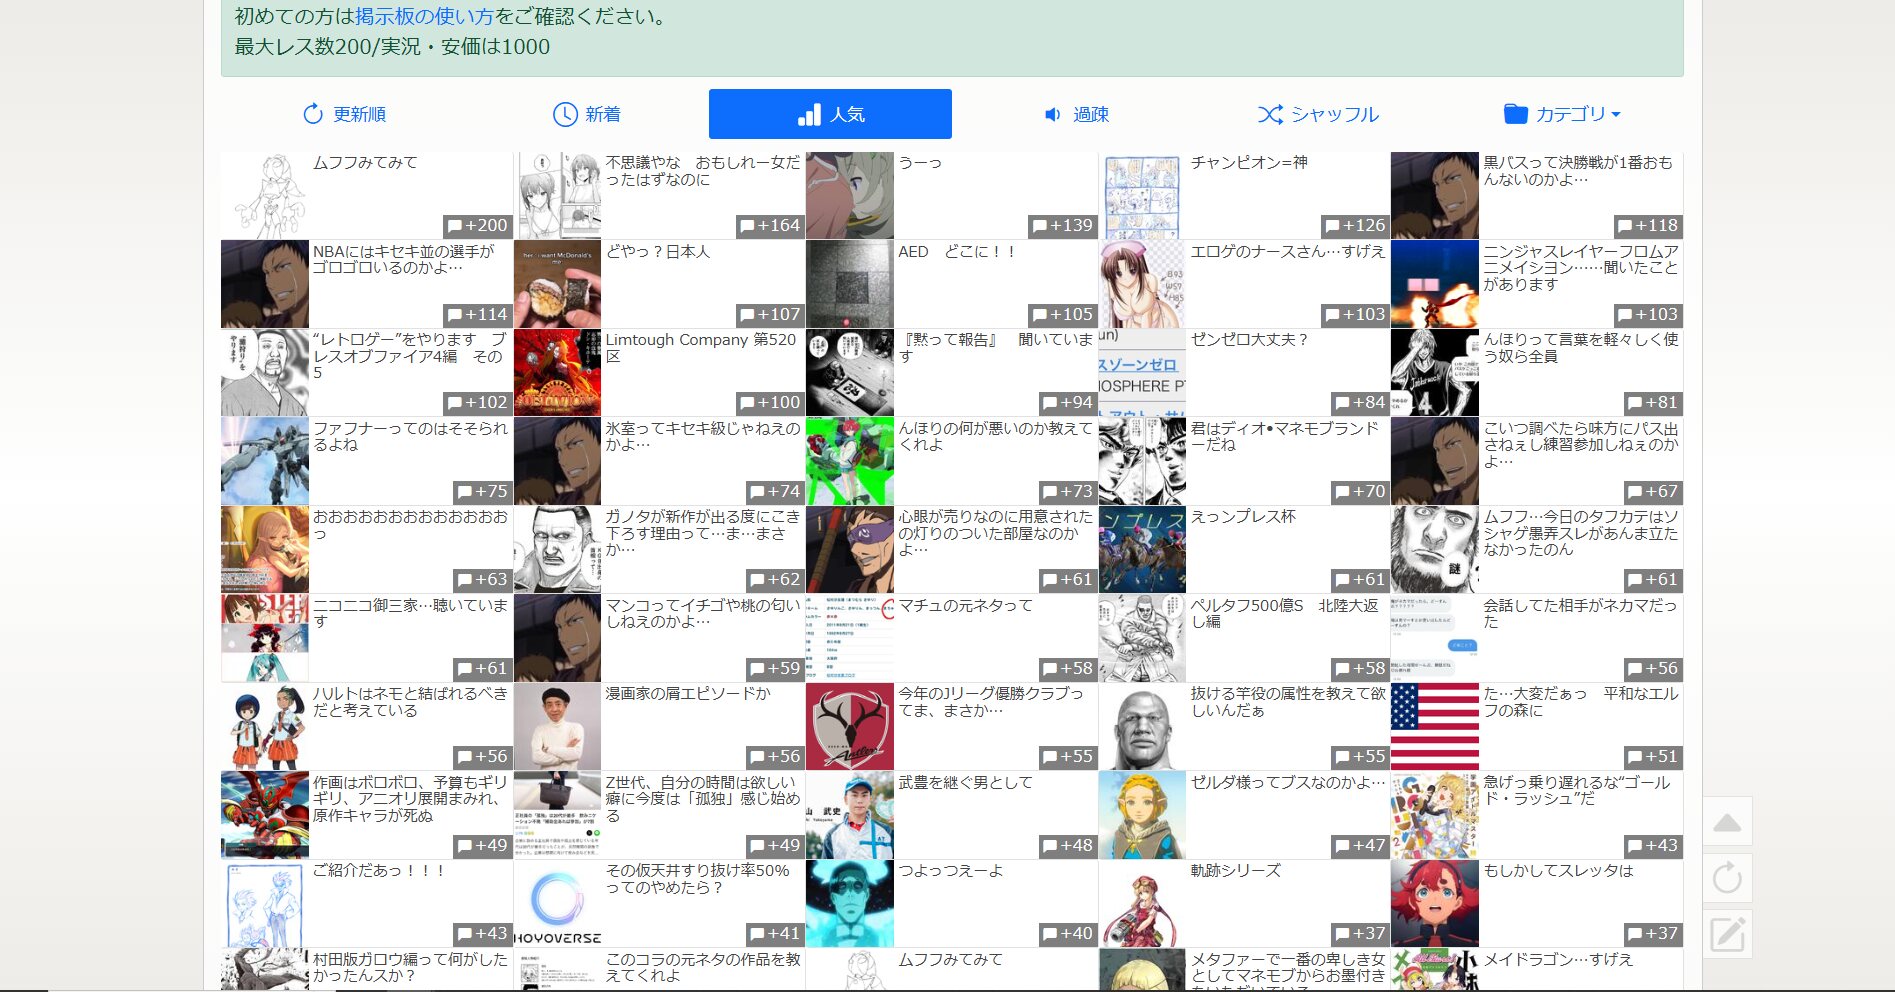This screenshot has height=992, width=1895.
Task: Open the カテゴリ dropdown menu
Action: coord(1562,114)
